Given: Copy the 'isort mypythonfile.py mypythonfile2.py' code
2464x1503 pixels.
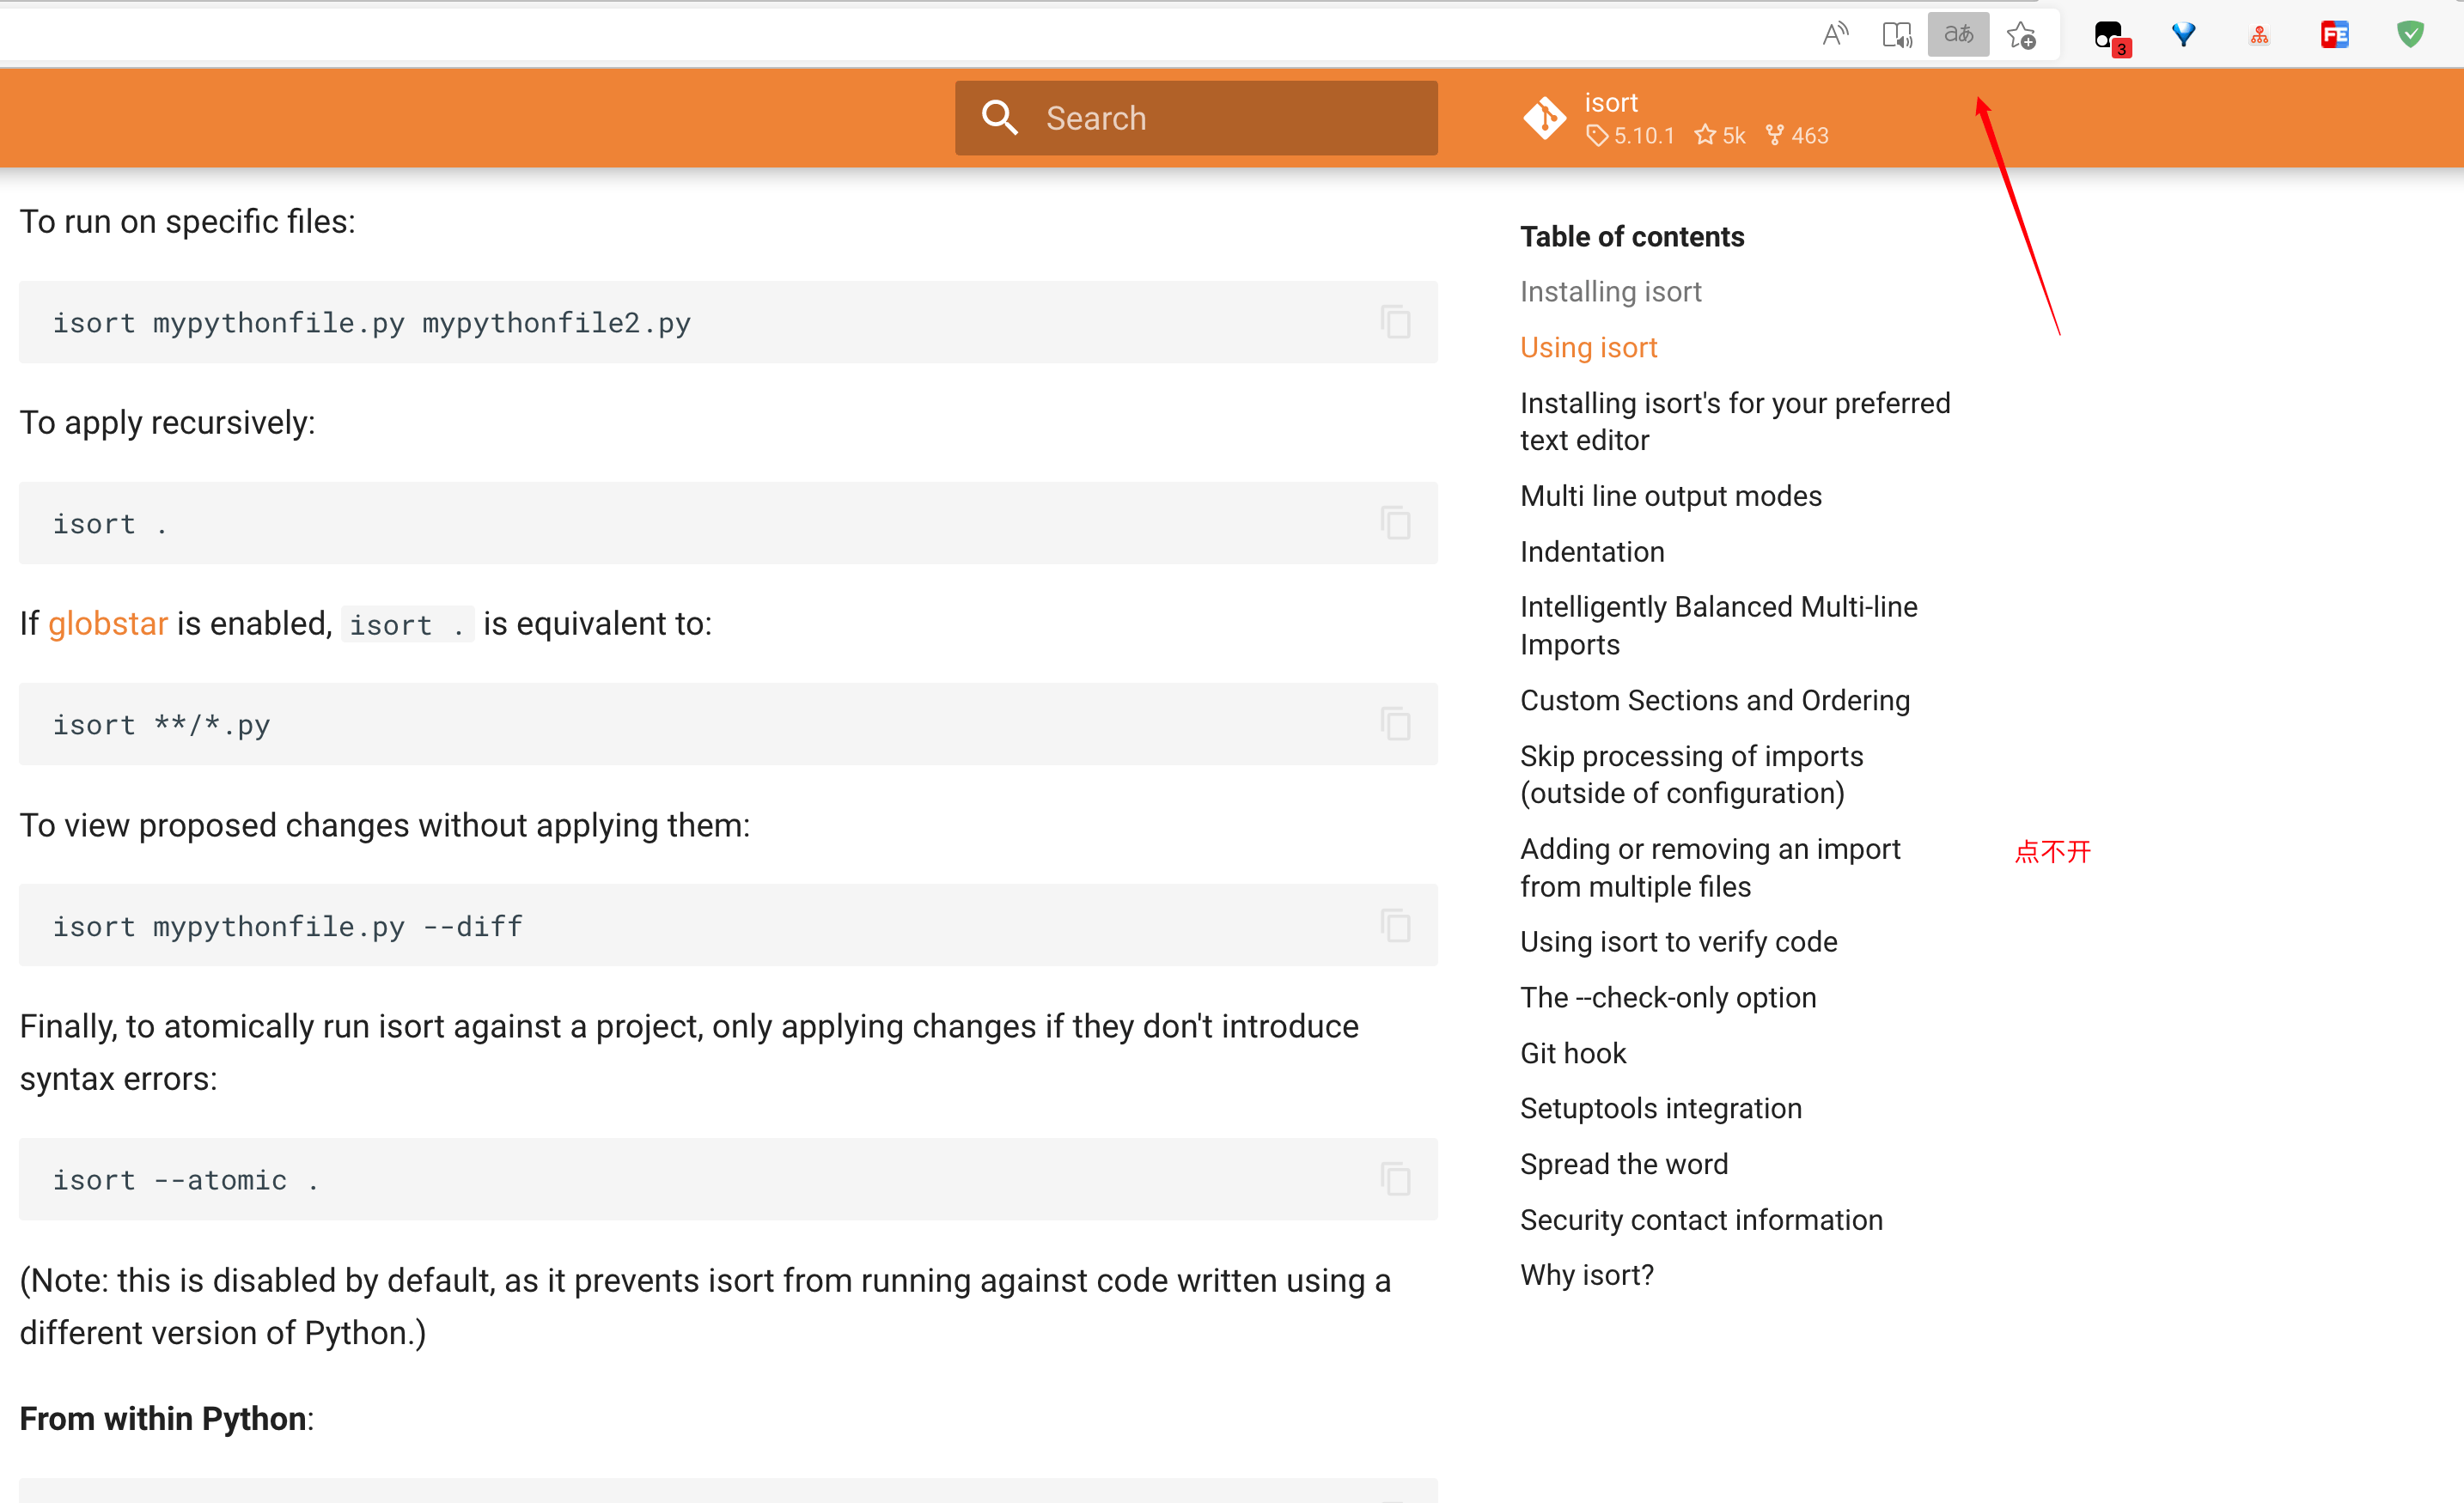Looking at the screenshot, I should coord(1395,322).
